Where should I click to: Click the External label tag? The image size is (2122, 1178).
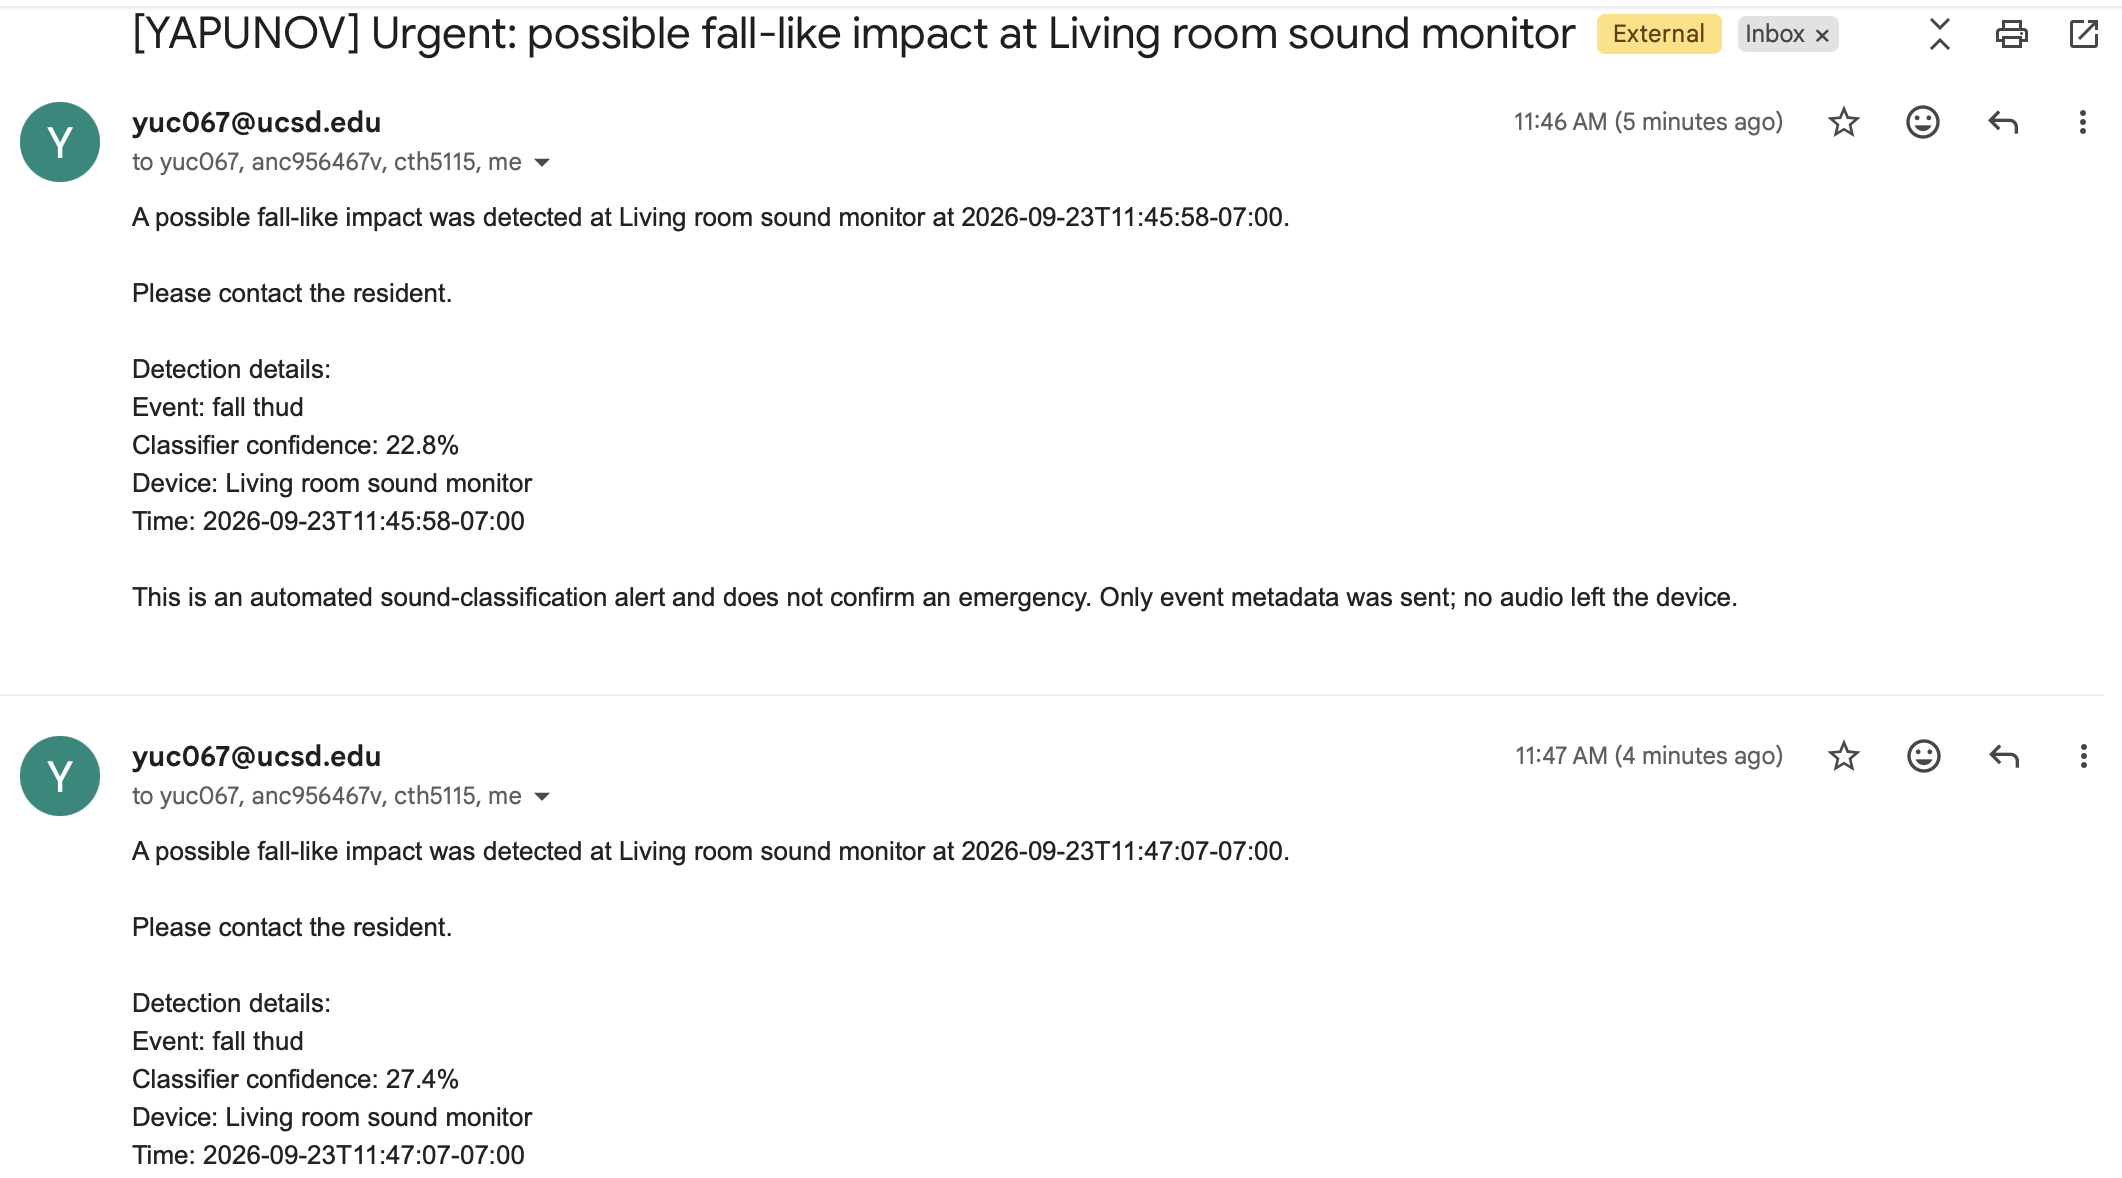click(x=1658, y=34)
